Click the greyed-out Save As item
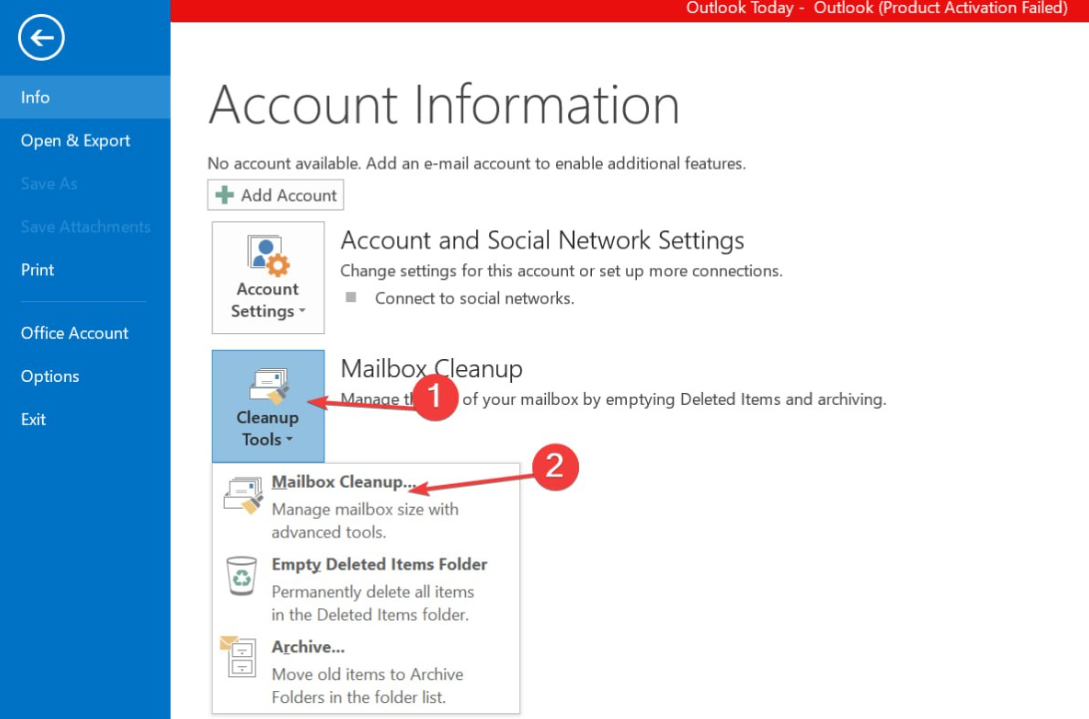 49,183
